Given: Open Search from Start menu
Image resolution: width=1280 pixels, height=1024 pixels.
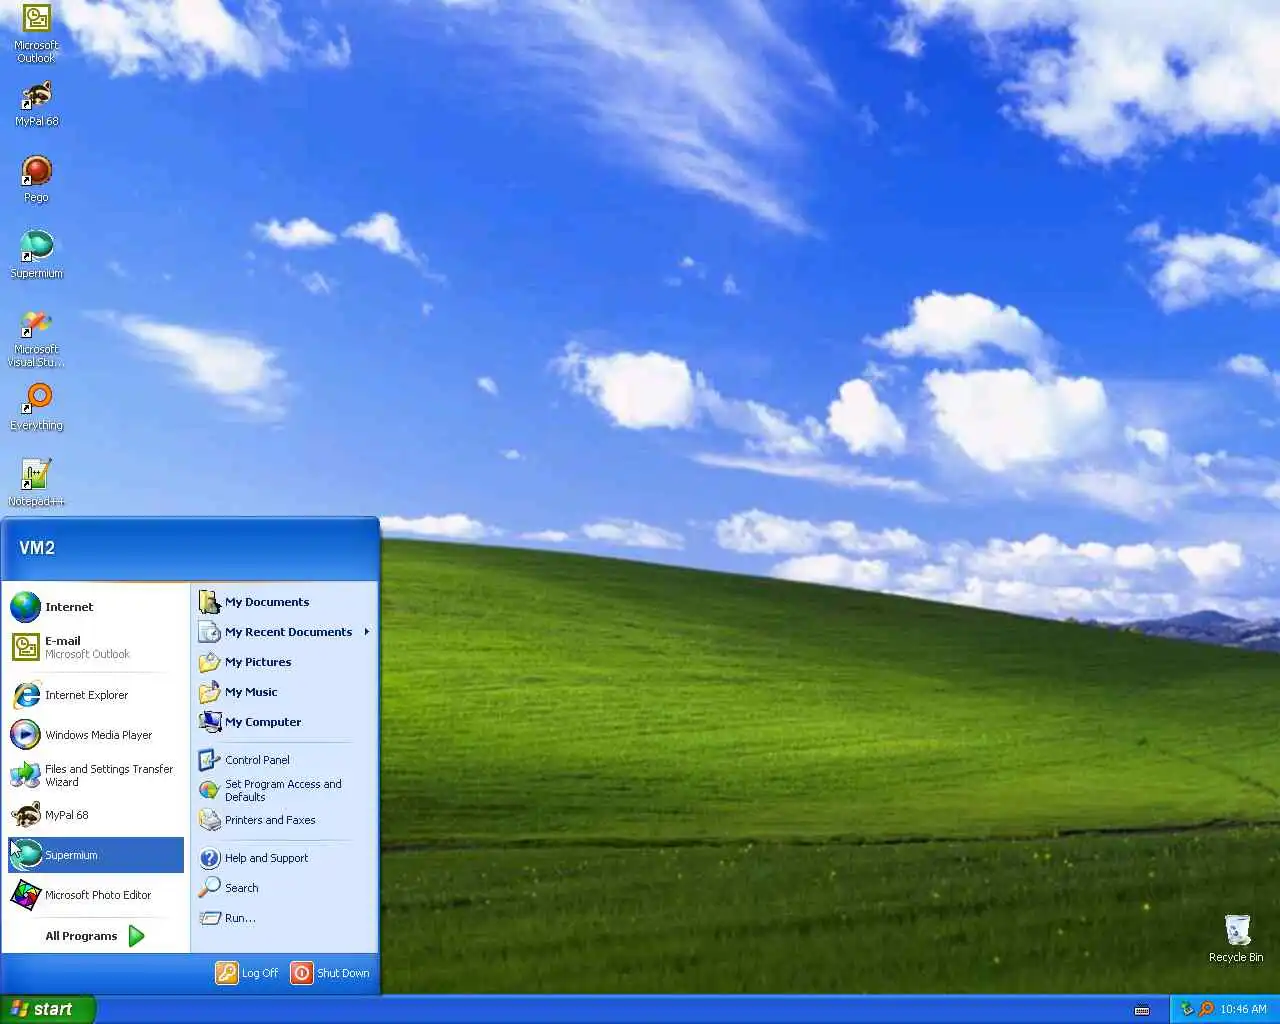Looking at the screenshot, I should pyautogui.click(x=284, y=888).
